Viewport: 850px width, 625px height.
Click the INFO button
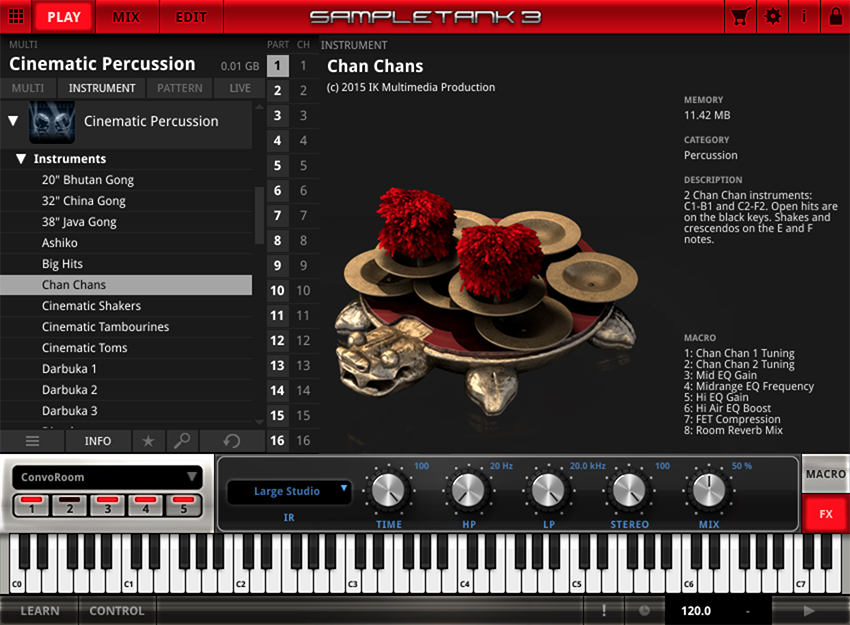[98, 441]
